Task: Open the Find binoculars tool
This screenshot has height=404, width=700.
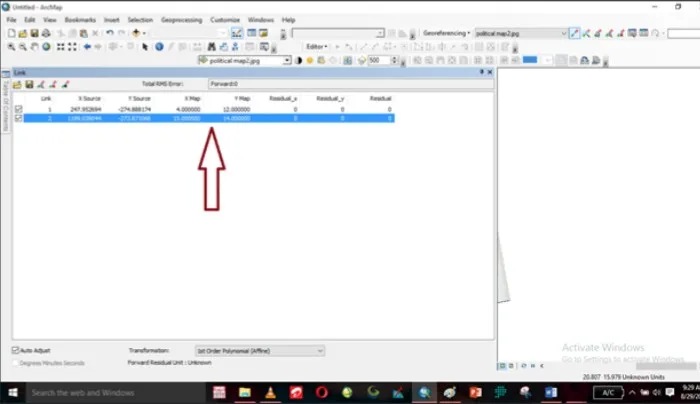Action: 212,47
